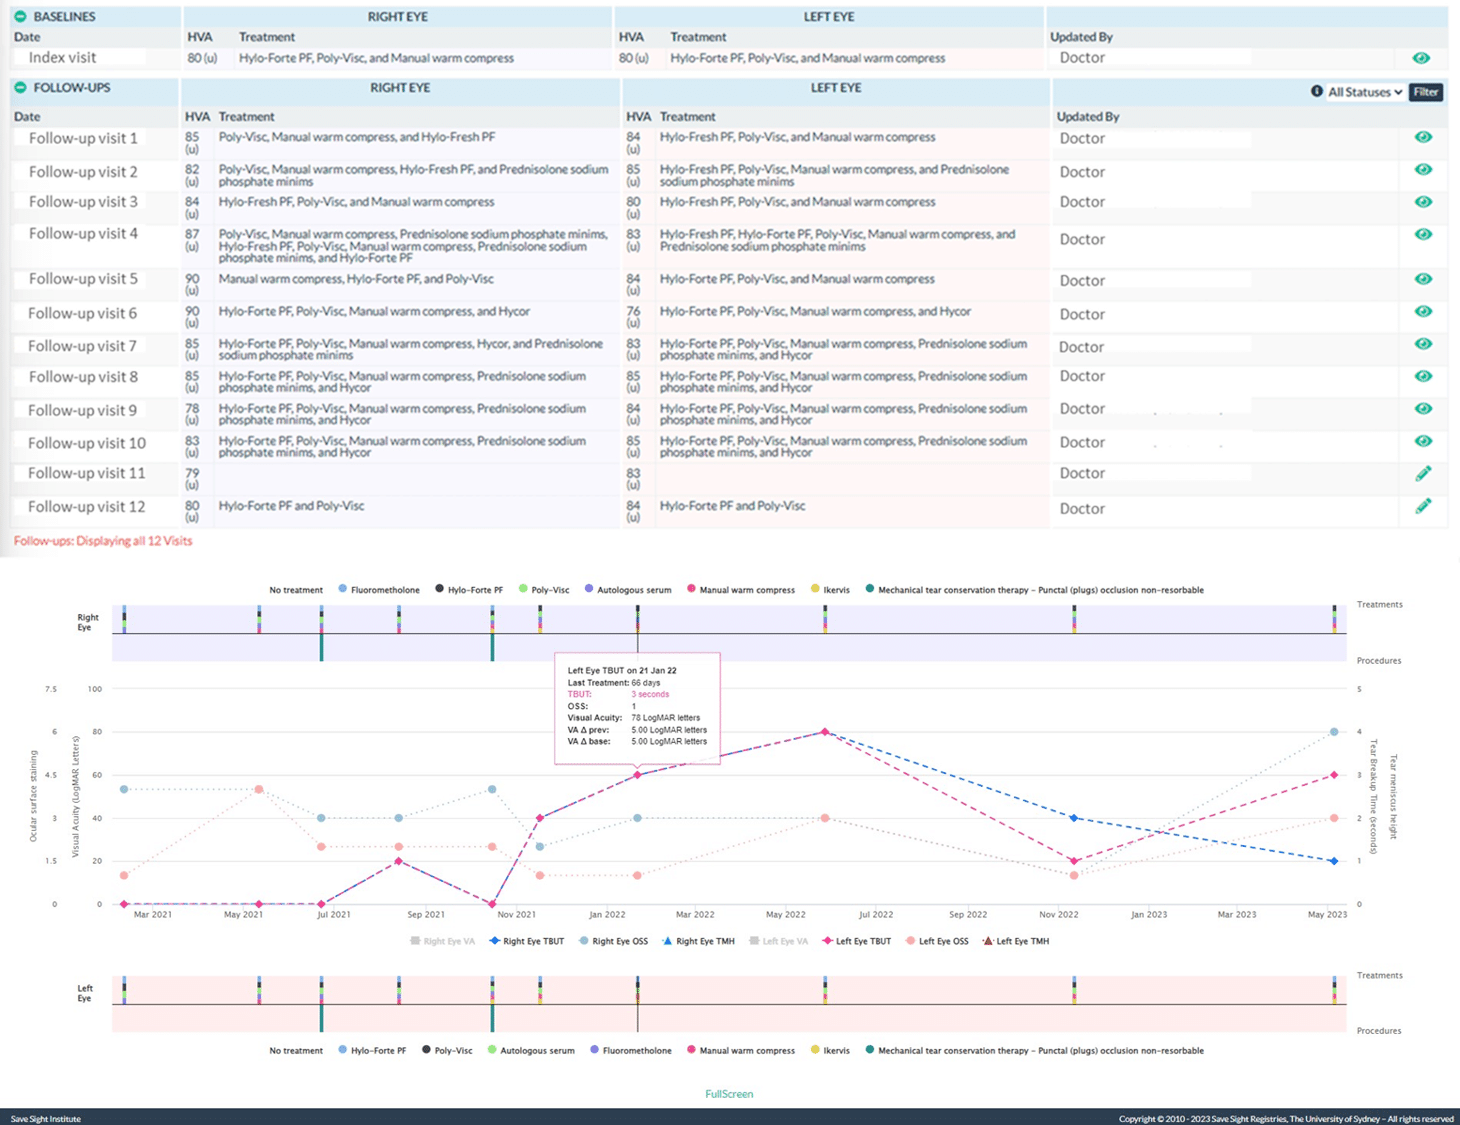1460x1125 pixels.
Task: View the Index visit record via eye icon
Action: (1421, 58)
